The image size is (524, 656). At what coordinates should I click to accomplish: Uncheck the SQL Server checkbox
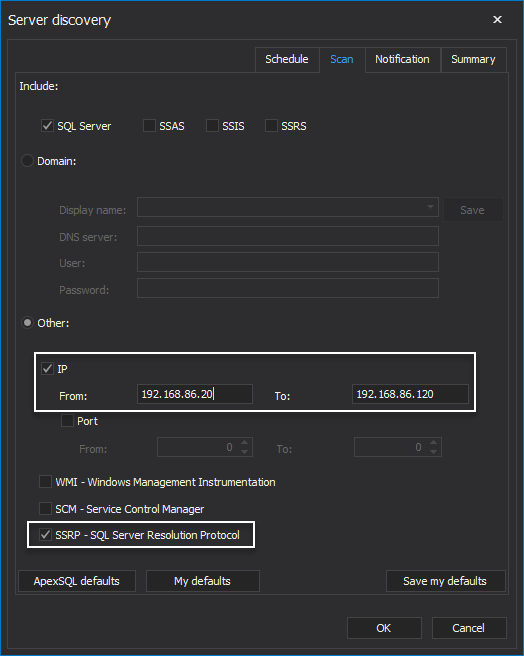47,126
